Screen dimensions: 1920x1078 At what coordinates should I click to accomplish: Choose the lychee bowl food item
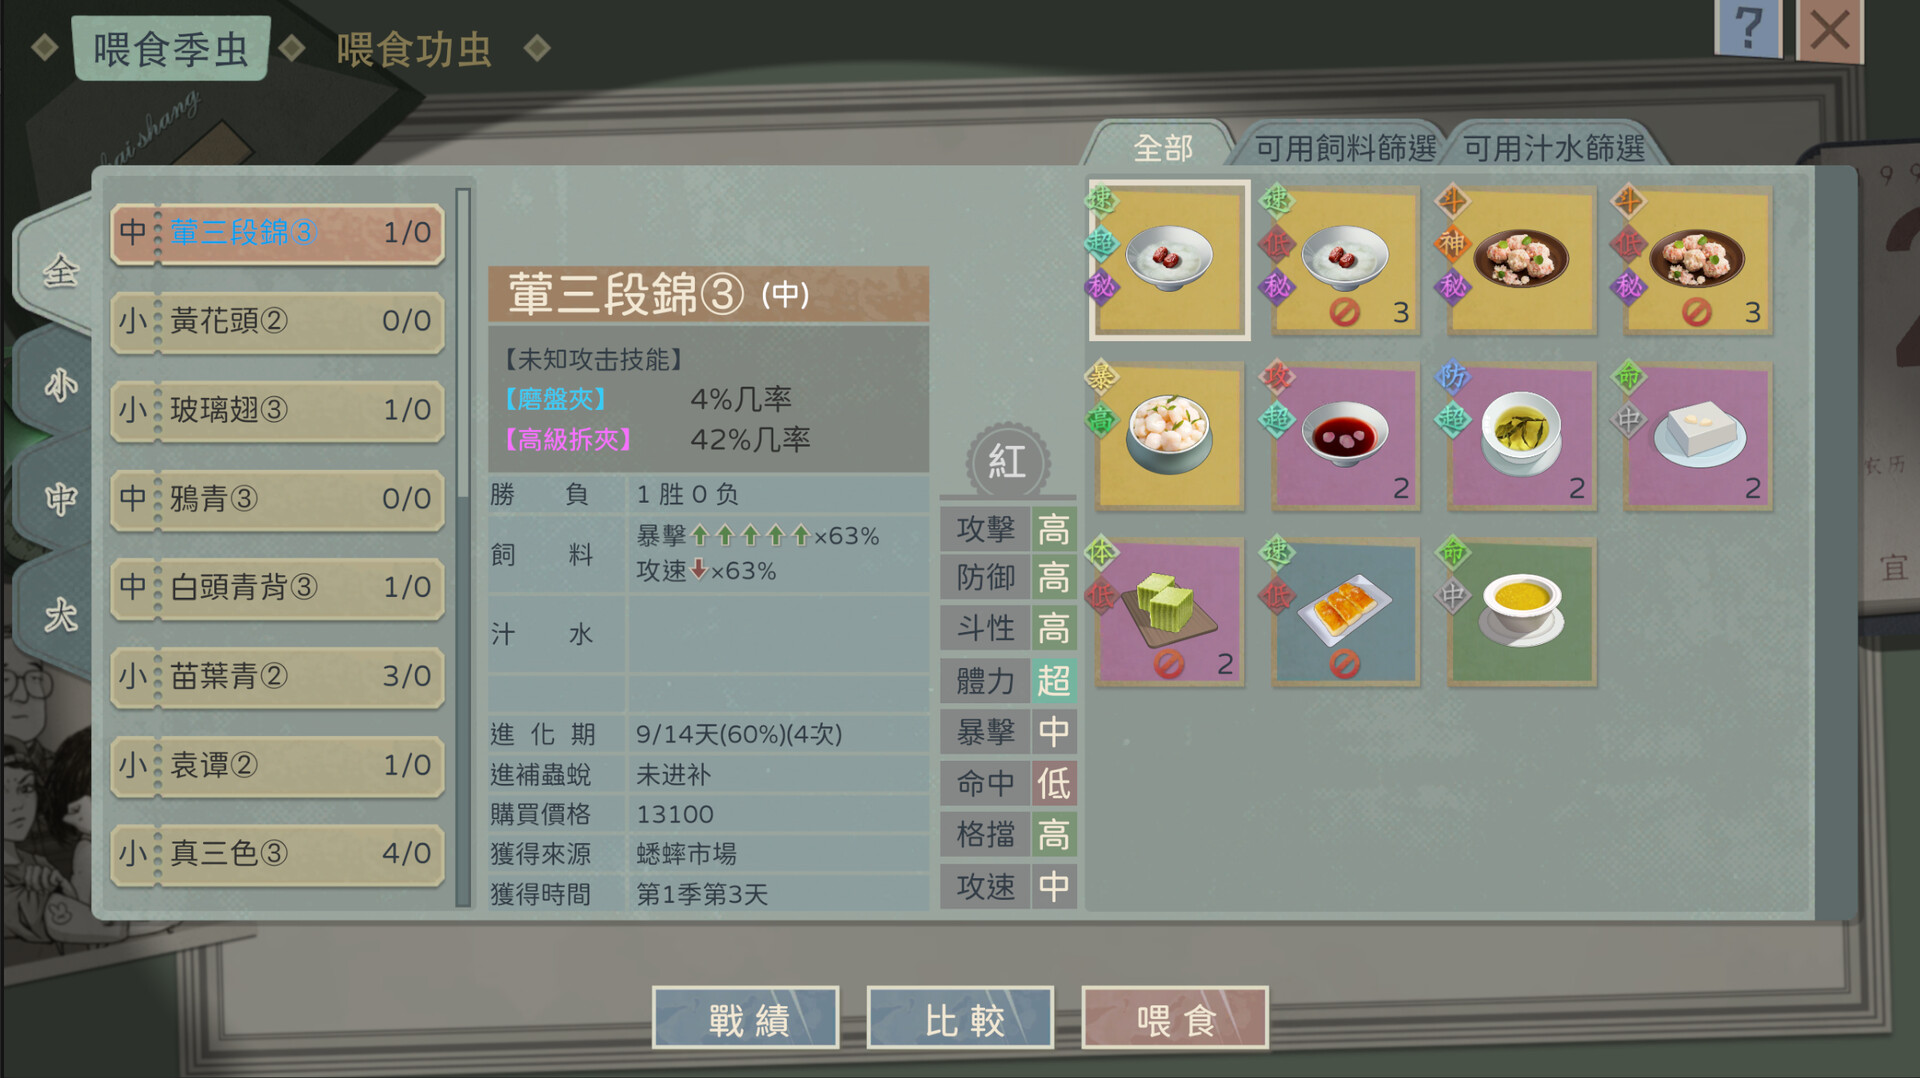point(1169,436)
